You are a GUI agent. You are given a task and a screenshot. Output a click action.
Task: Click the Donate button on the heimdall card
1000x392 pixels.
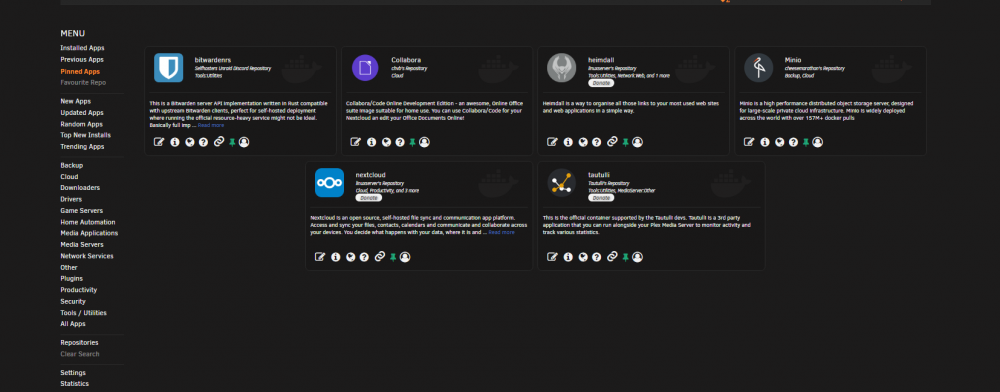coord(601,83)
